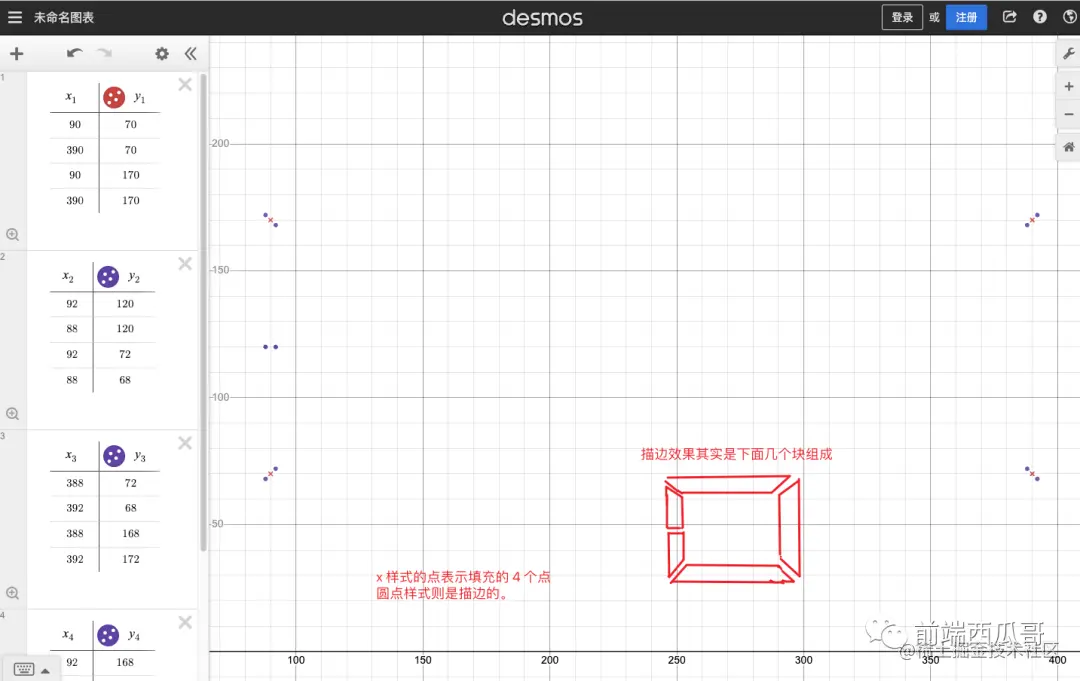Viewport: 1080px width, 681px height.
Task: Select the x2 column header
Action: tap(68, 277)
